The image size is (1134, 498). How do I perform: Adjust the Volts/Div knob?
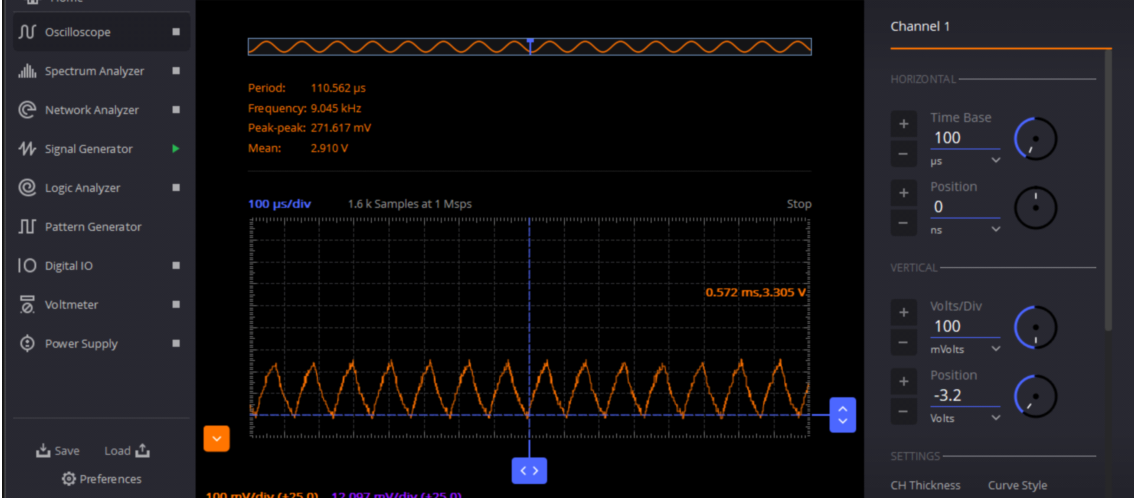tap(1036, 327)
